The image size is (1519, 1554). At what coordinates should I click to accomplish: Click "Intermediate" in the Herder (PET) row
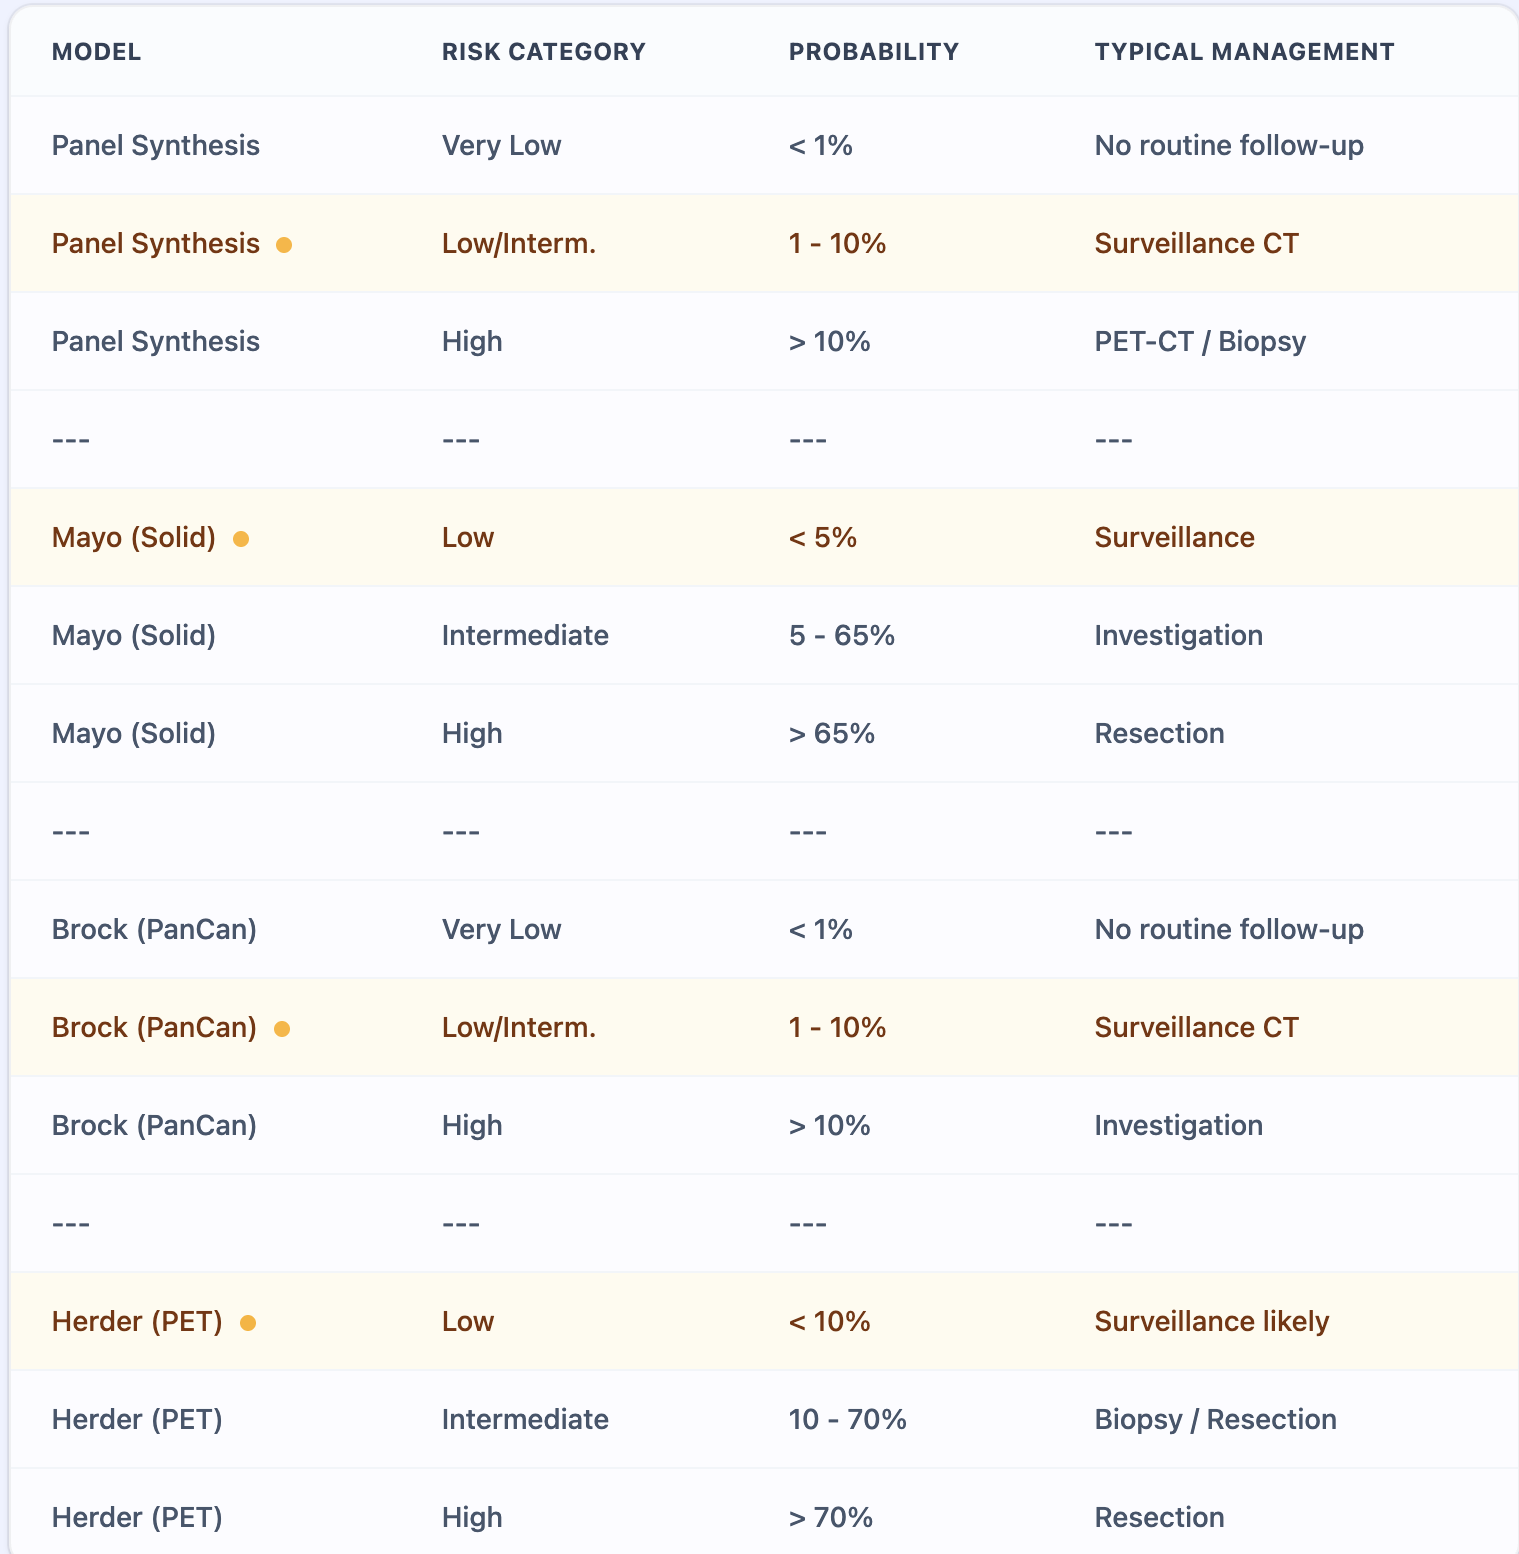click(525, 1420)
